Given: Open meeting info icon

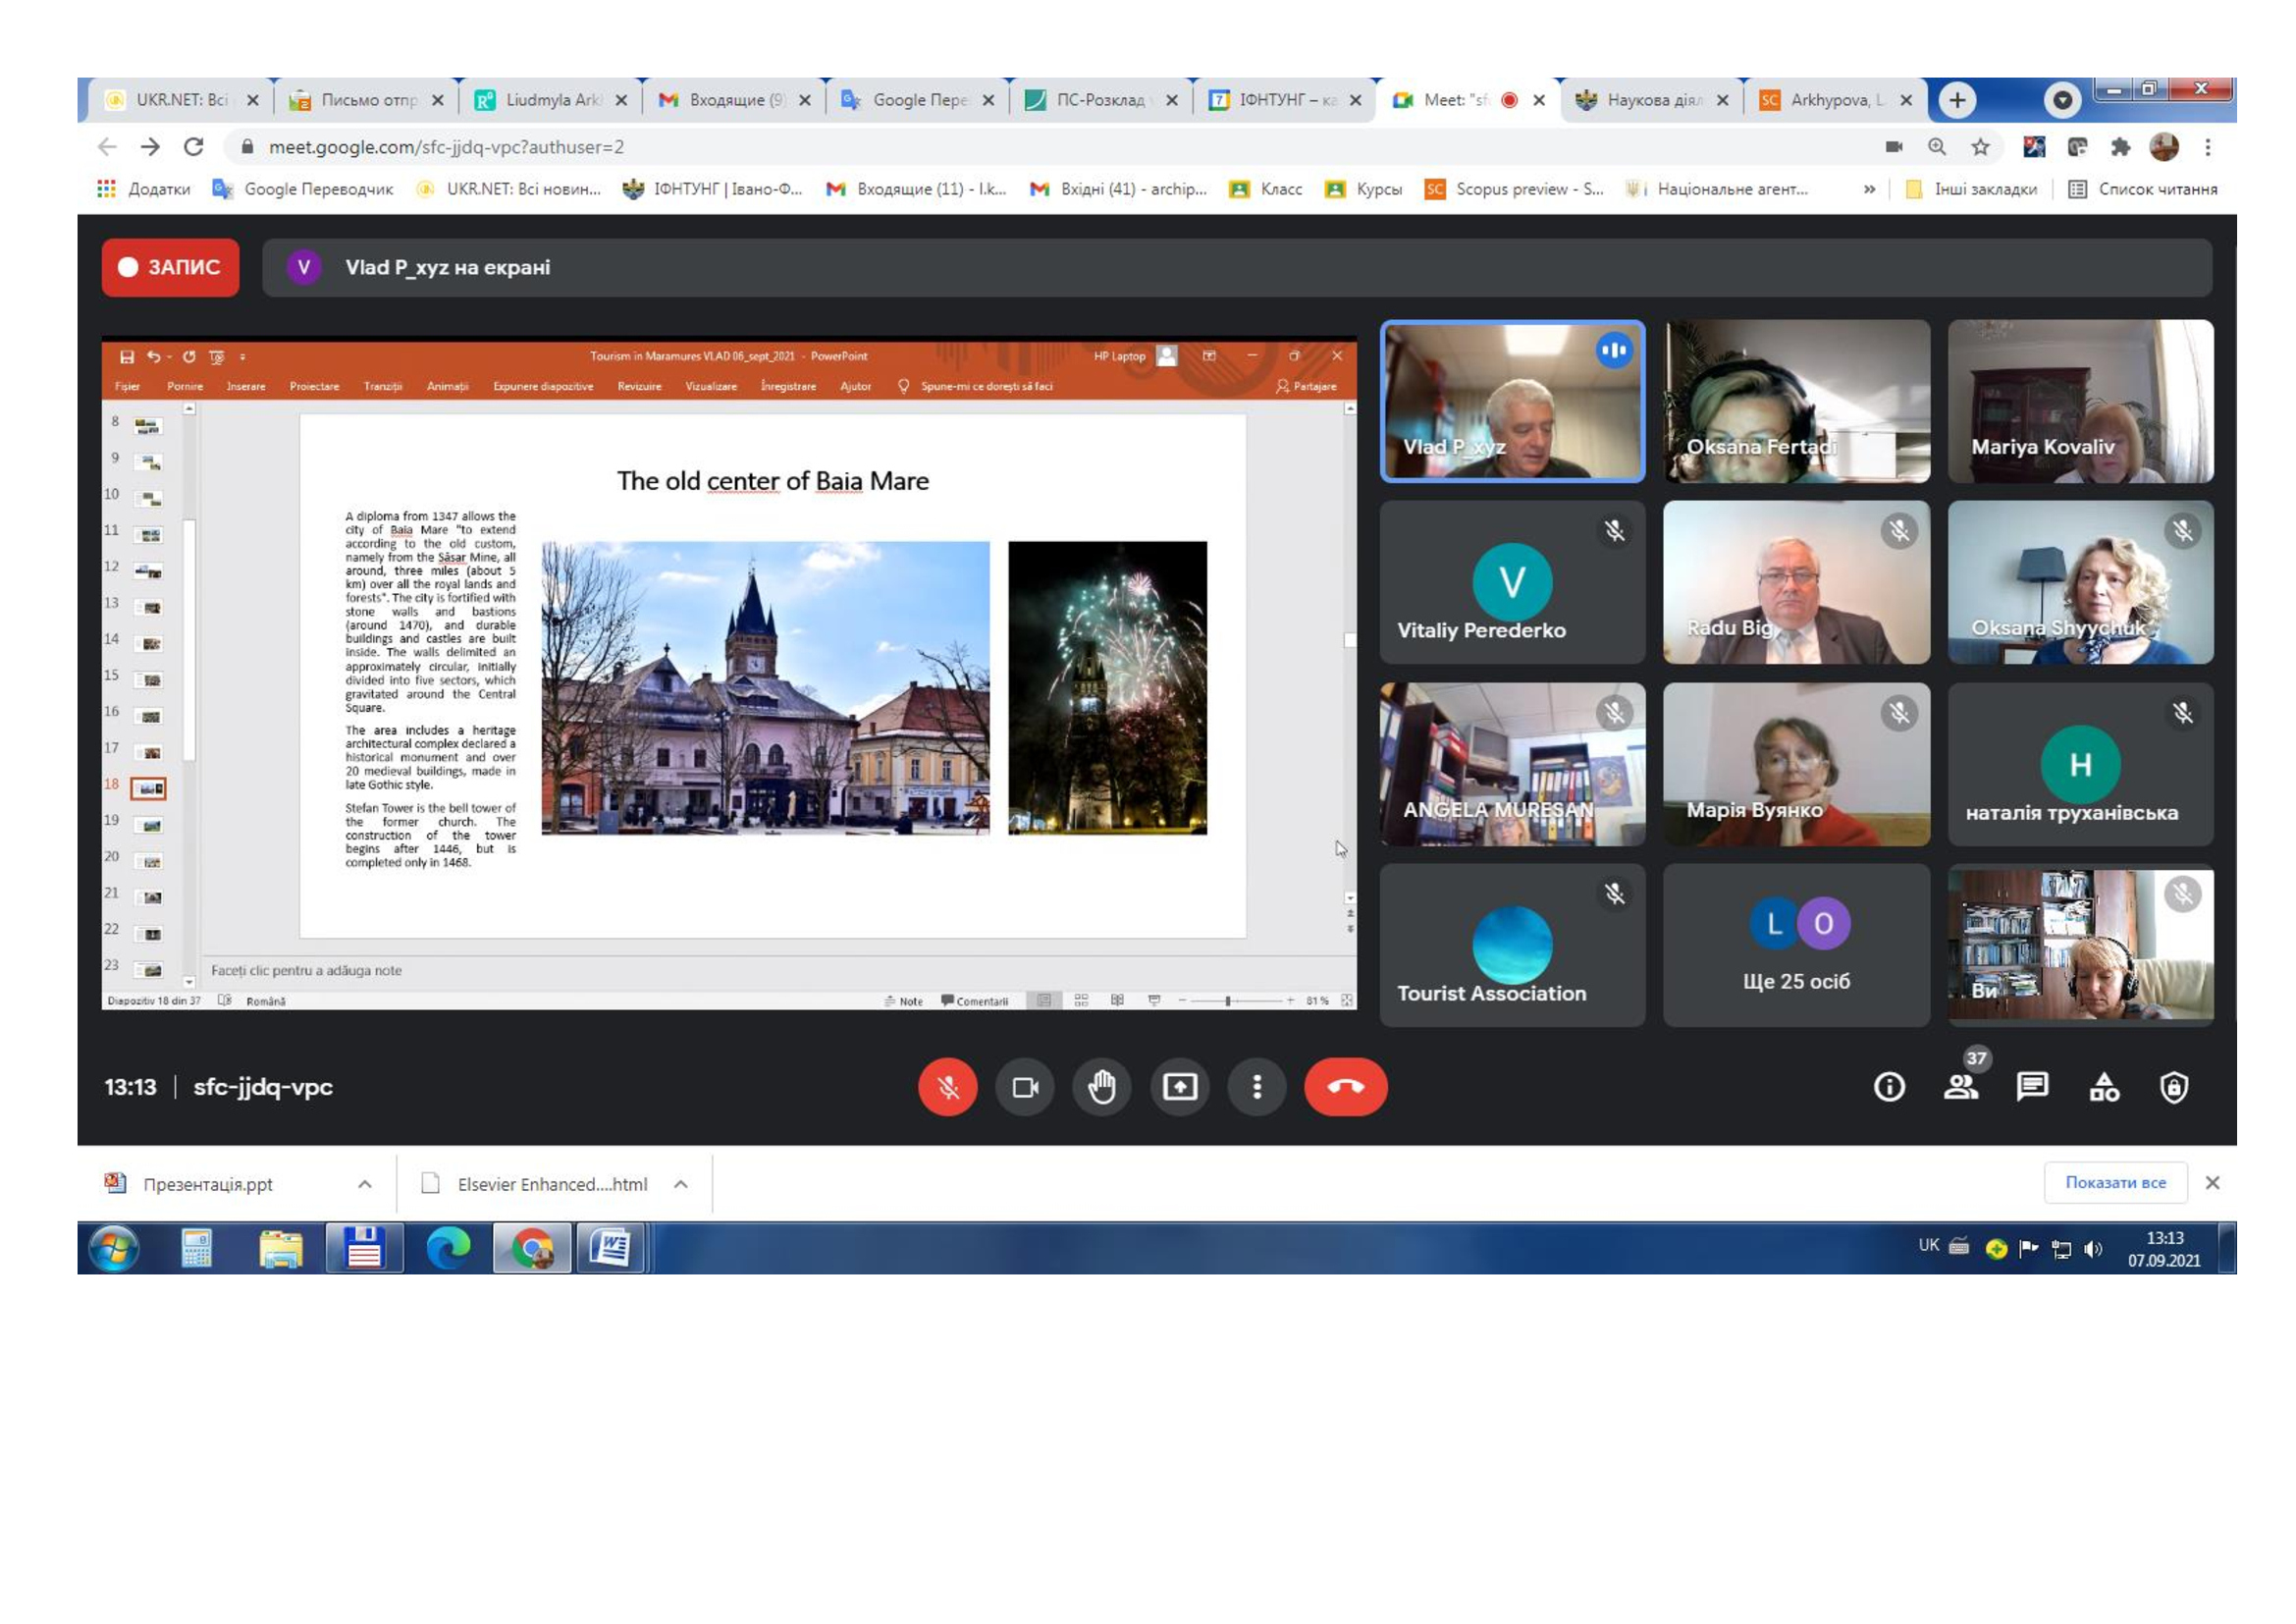Looking at the screenshot, I should tap(1888, 1087).
